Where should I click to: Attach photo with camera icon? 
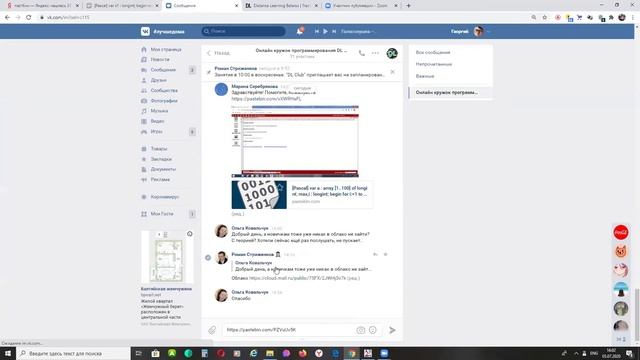pos(360,330)
